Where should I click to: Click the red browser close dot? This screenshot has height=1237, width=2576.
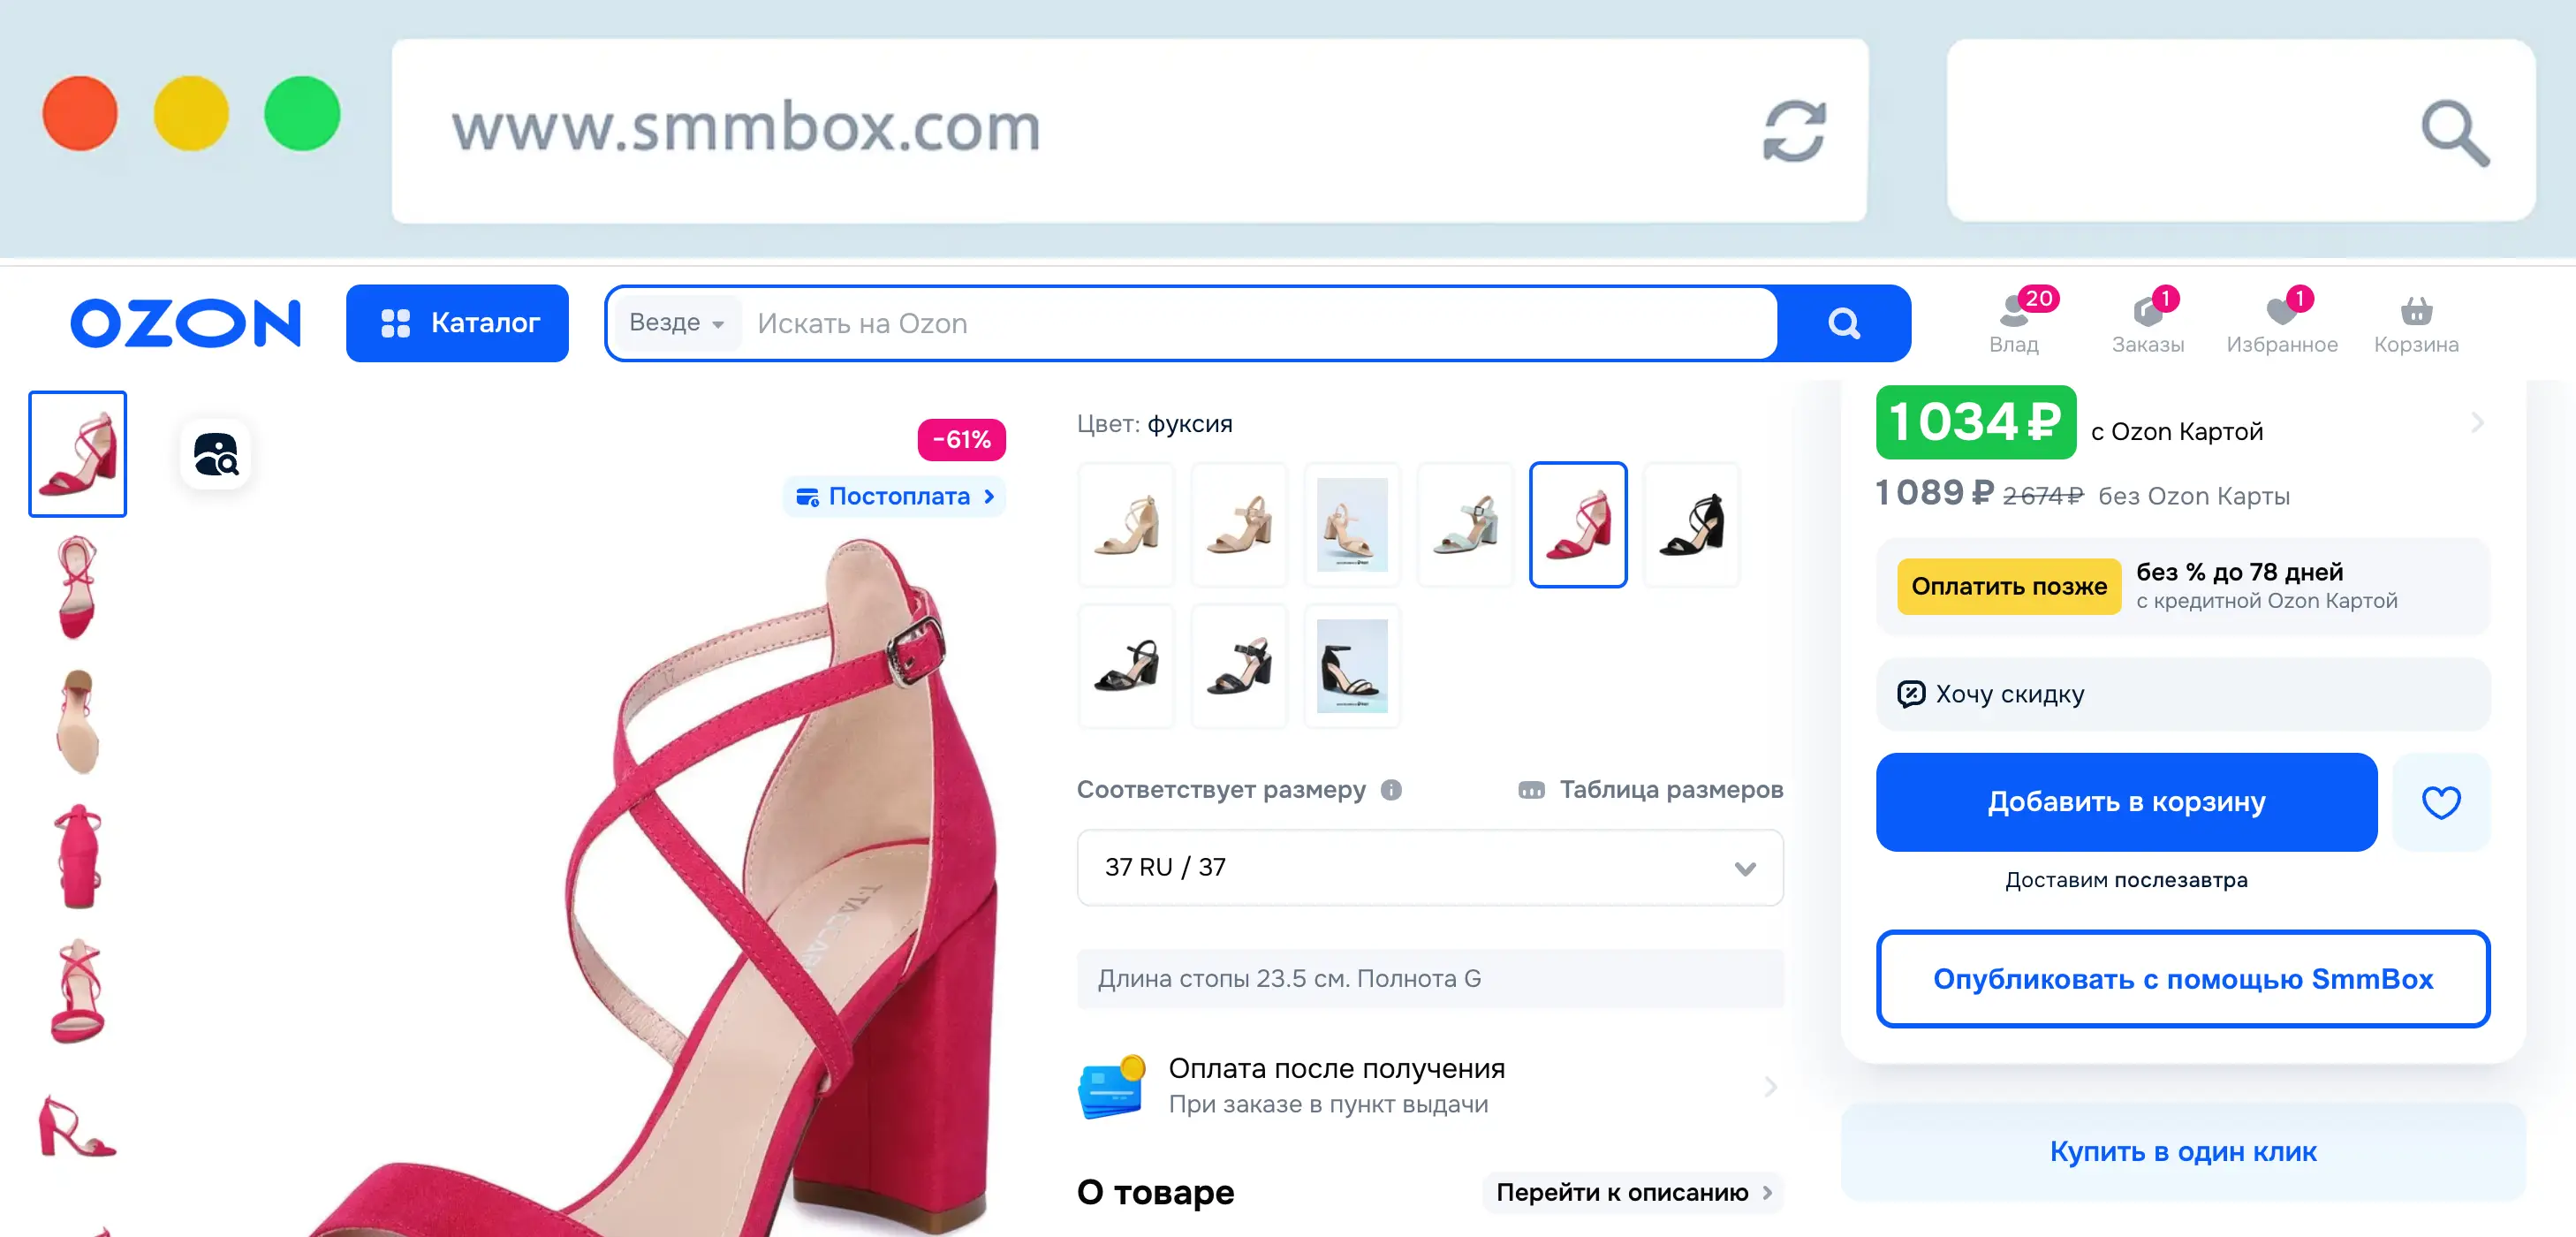click(80, 113)
